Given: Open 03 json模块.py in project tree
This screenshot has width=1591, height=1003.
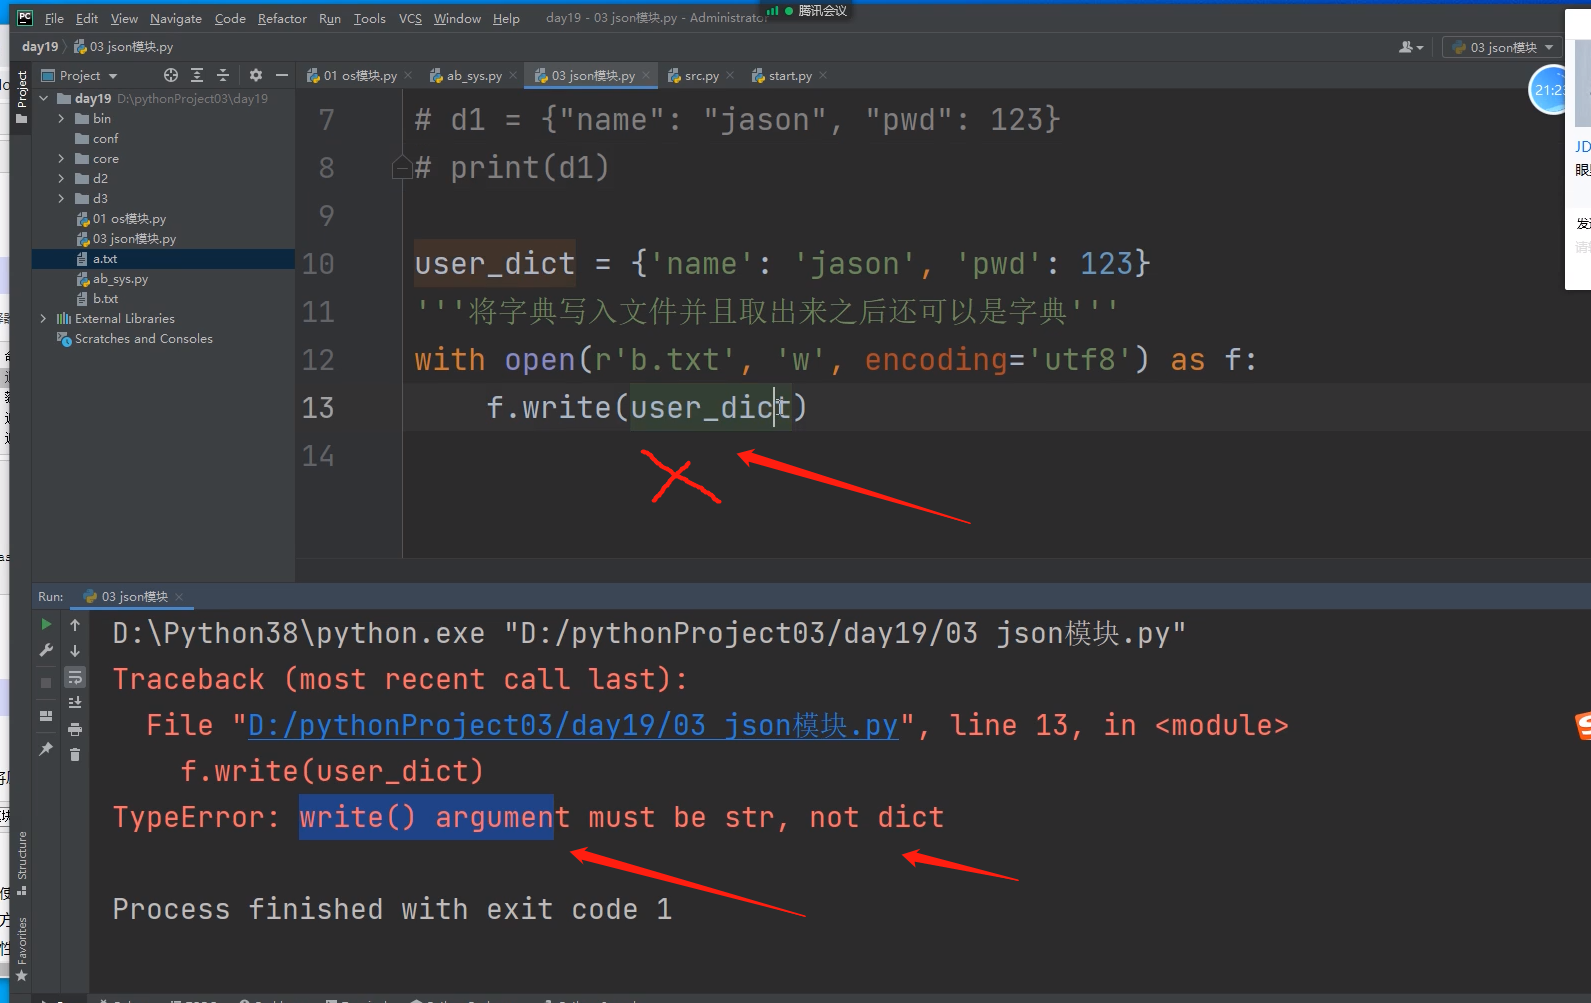Looking at the screenshot, I should (x=126, y=238).
